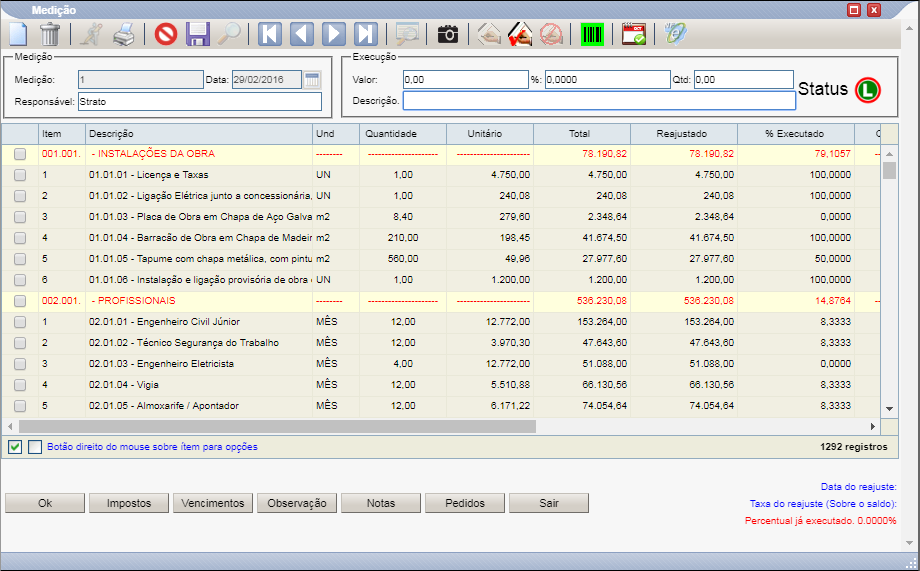Click the execution Descrição input field
The height and width of the screenshot is (571, 920).
pyautogui.click(x=599, y=101)
